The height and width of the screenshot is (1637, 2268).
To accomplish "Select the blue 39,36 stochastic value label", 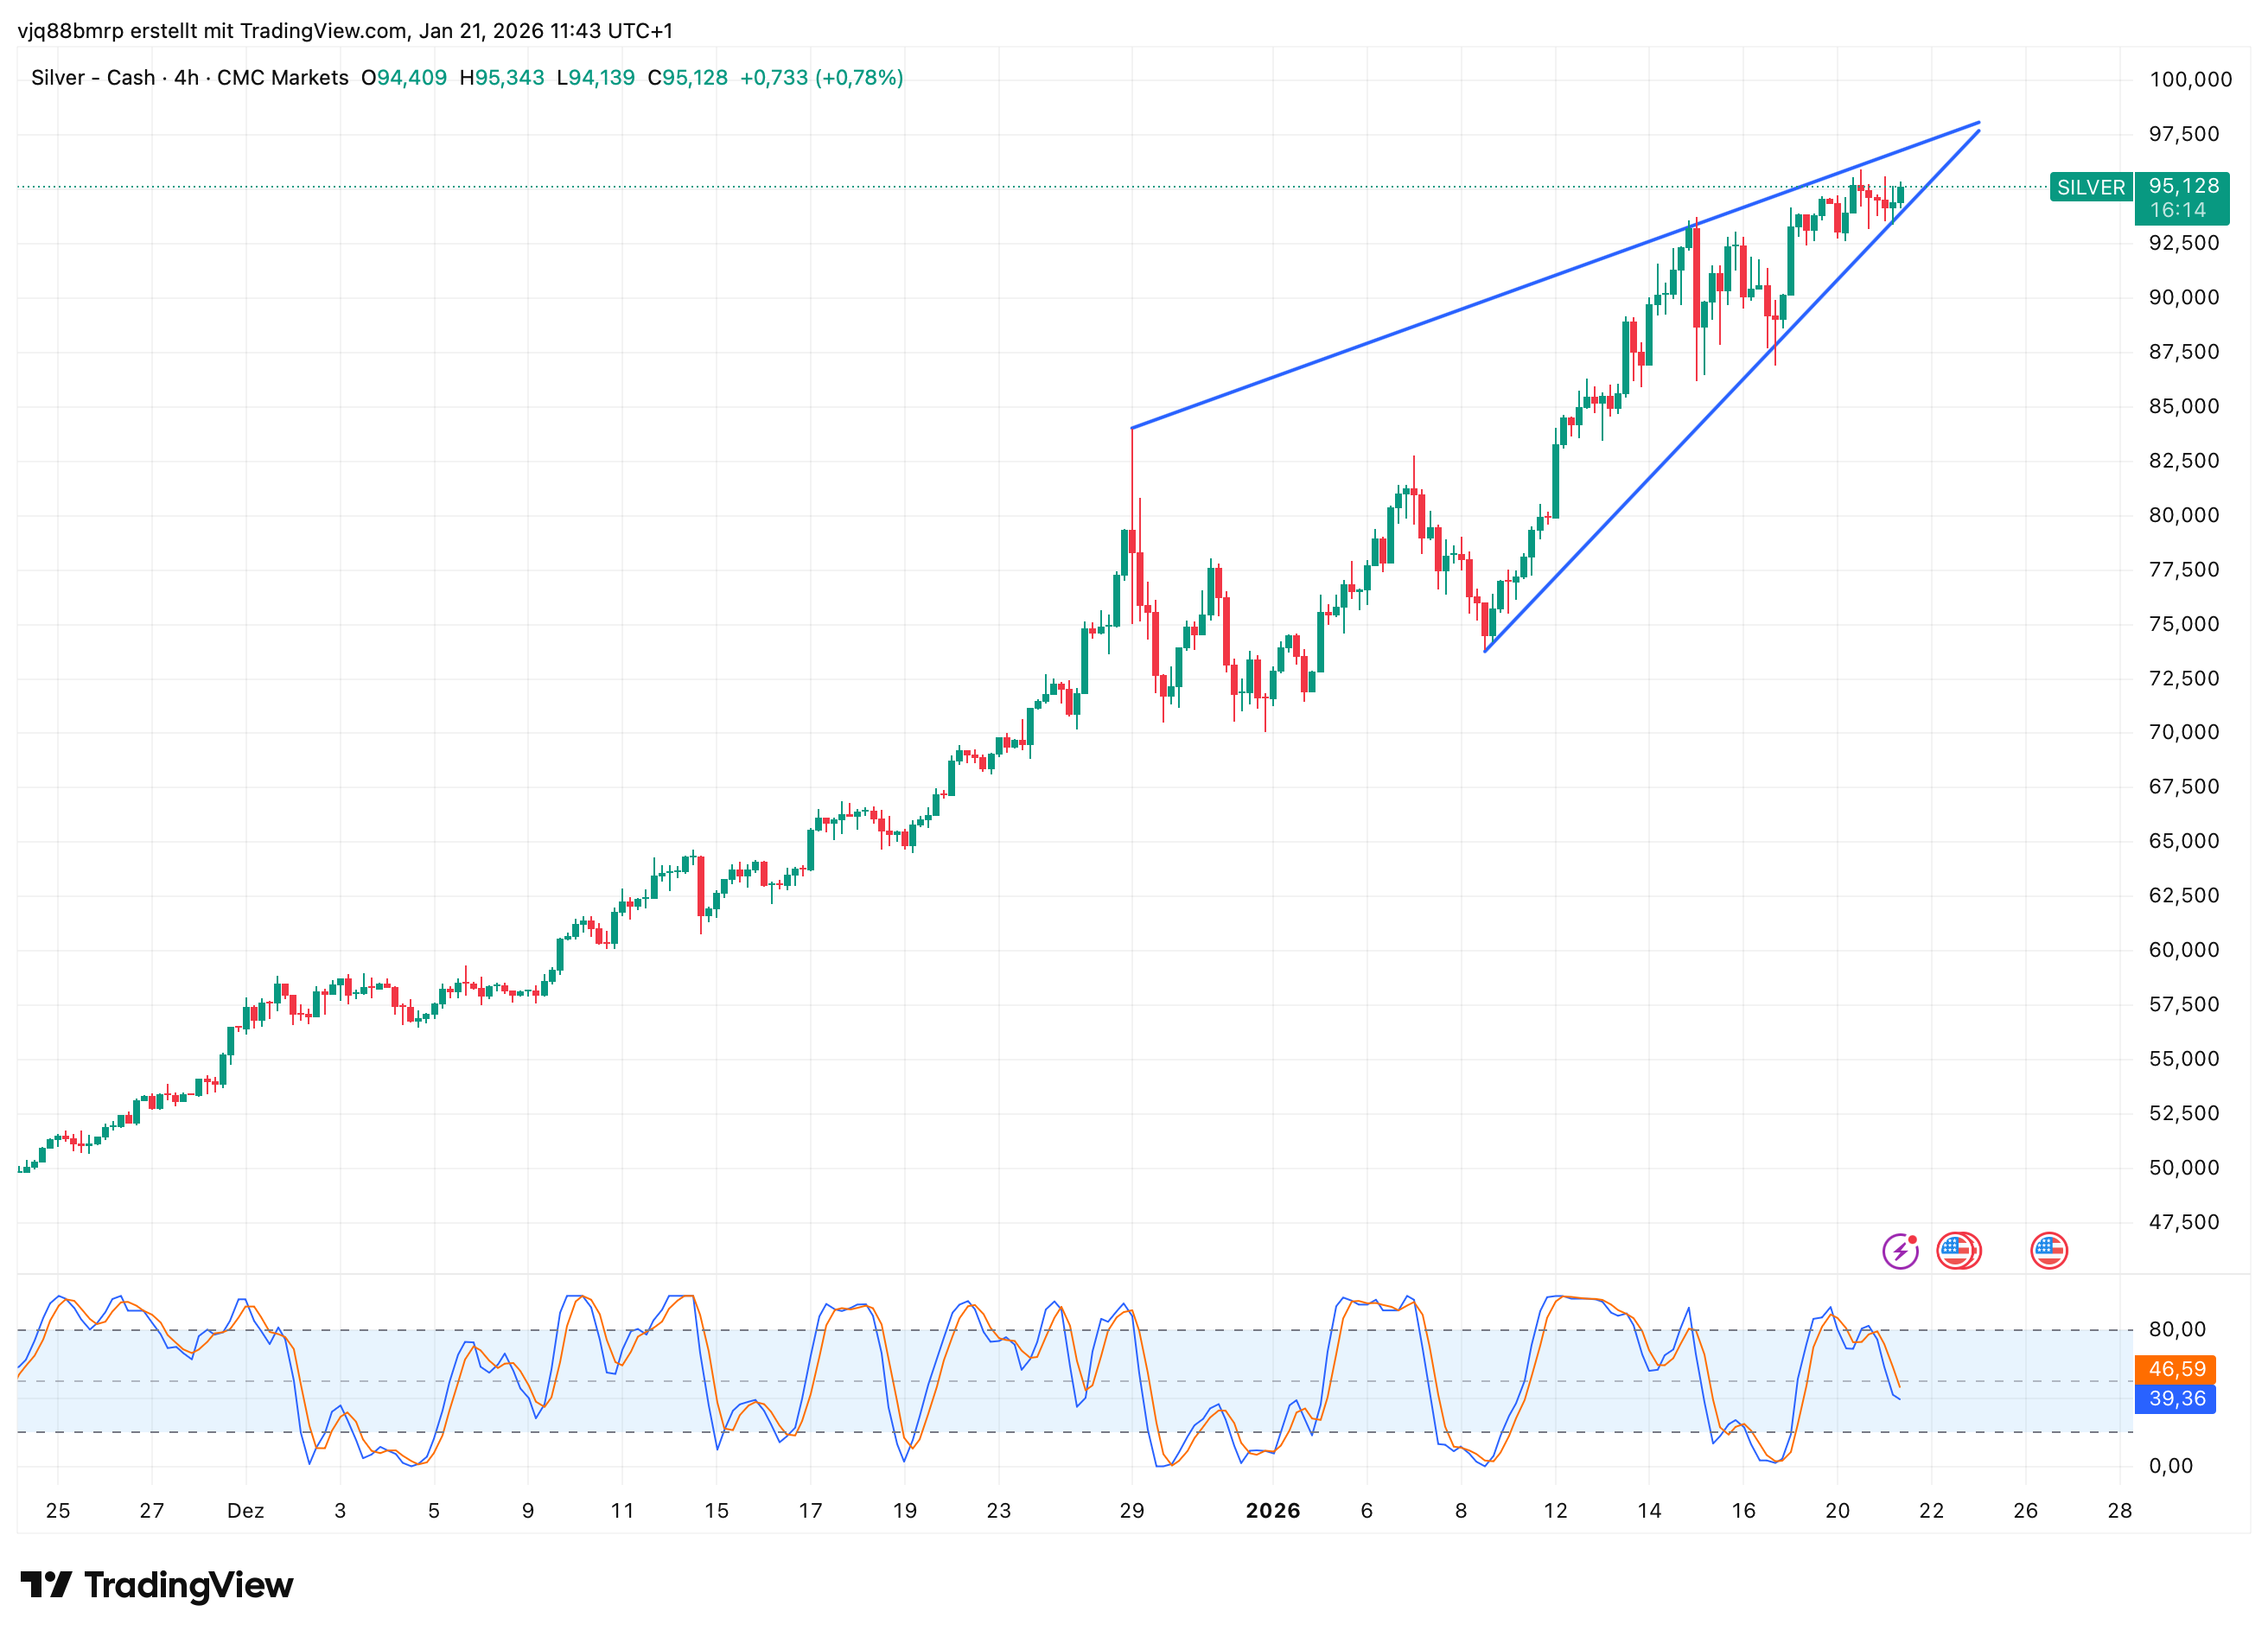I will pos(2176,1398).
